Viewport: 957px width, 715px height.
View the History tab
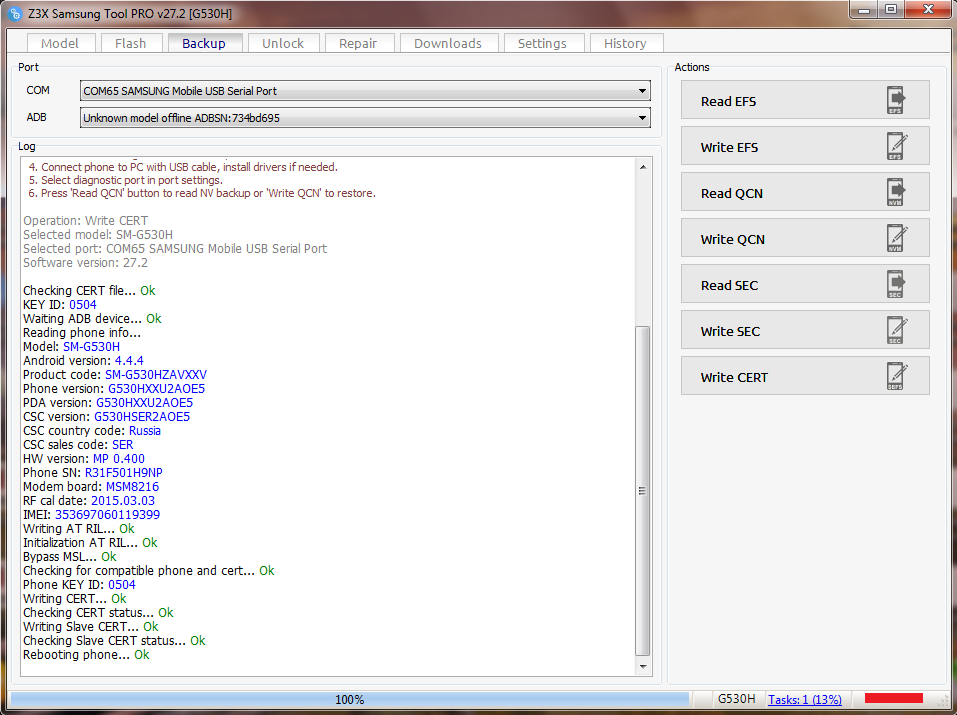click(625, 43)
